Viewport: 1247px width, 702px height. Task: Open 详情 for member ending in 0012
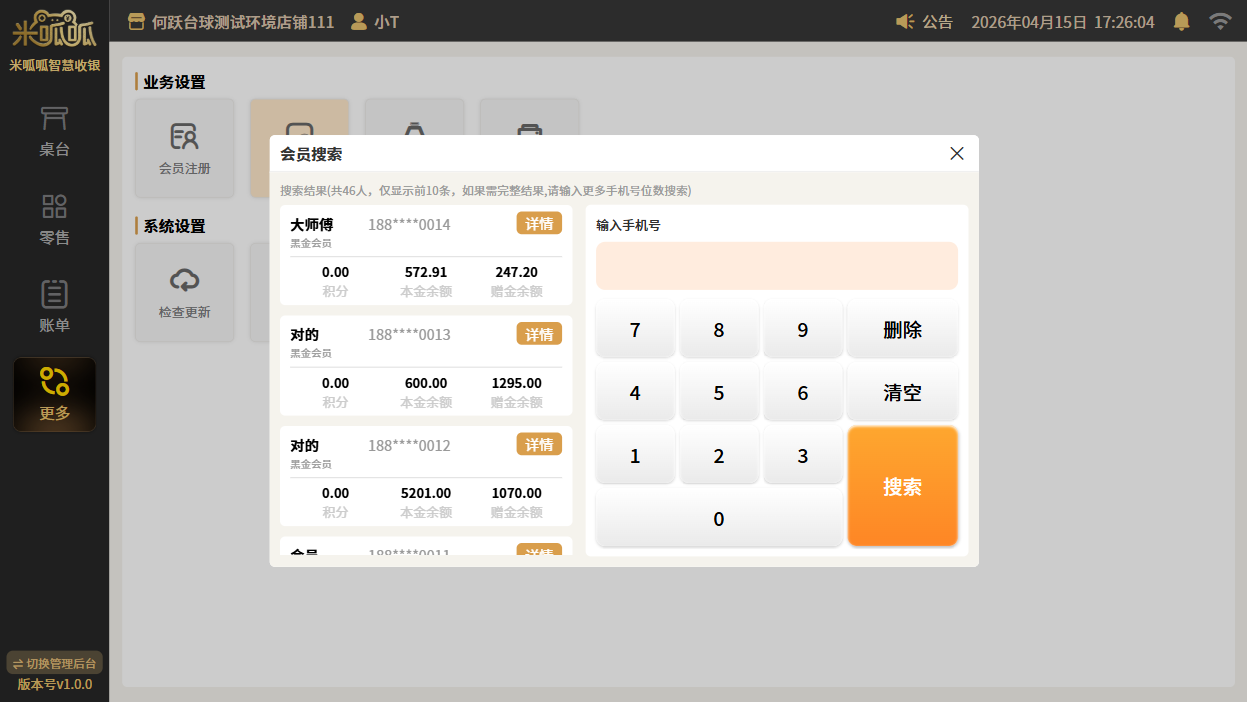pos(539,445)
